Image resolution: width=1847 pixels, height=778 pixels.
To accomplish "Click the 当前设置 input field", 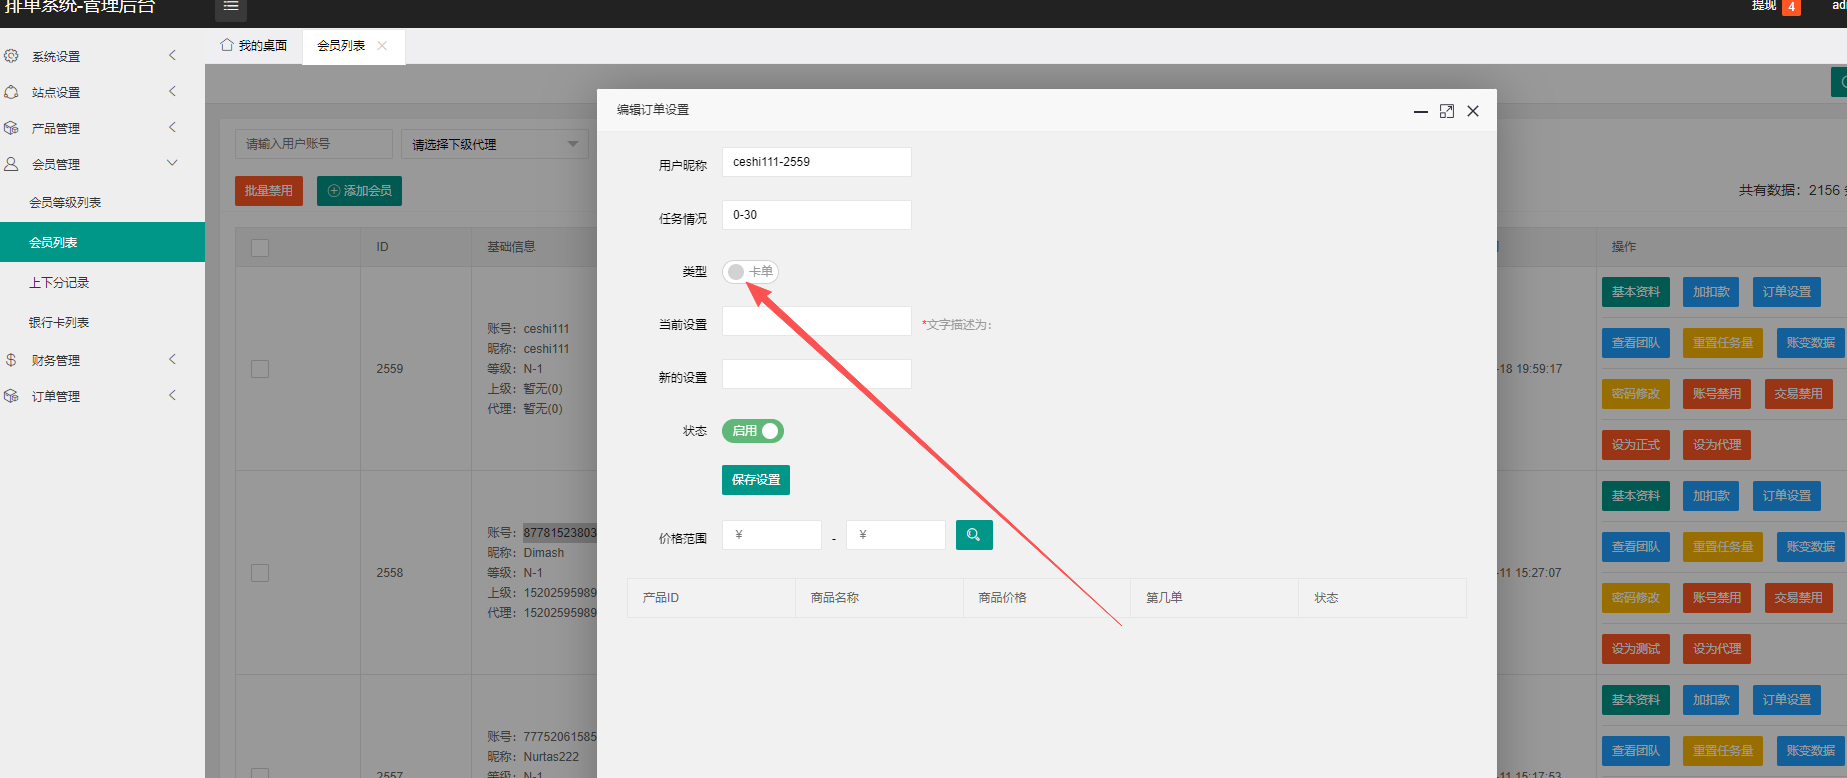I will click(x=817, y=321).
